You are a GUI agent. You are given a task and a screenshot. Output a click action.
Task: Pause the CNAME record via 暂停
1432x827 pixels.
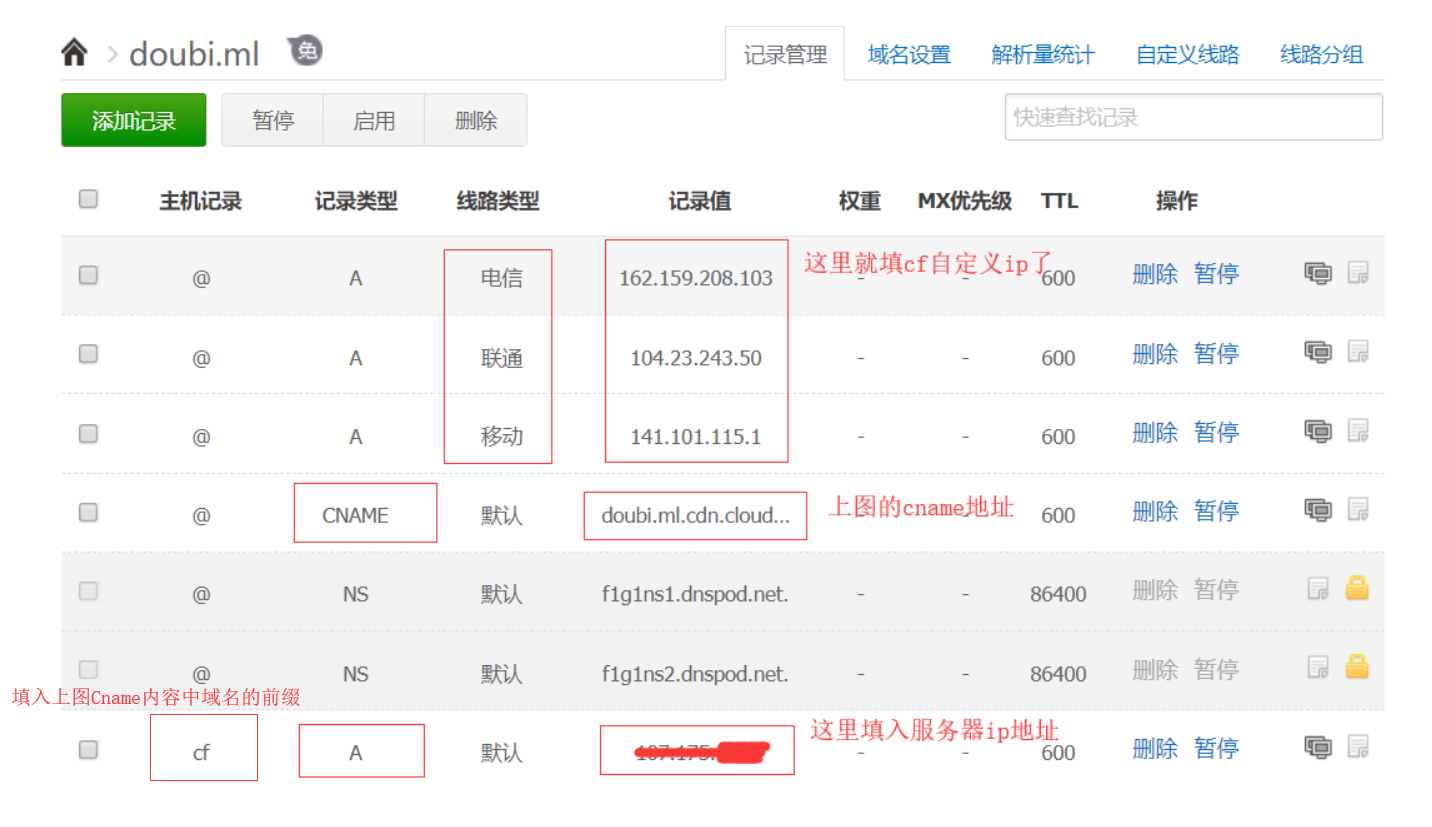tap(1216, 510)
